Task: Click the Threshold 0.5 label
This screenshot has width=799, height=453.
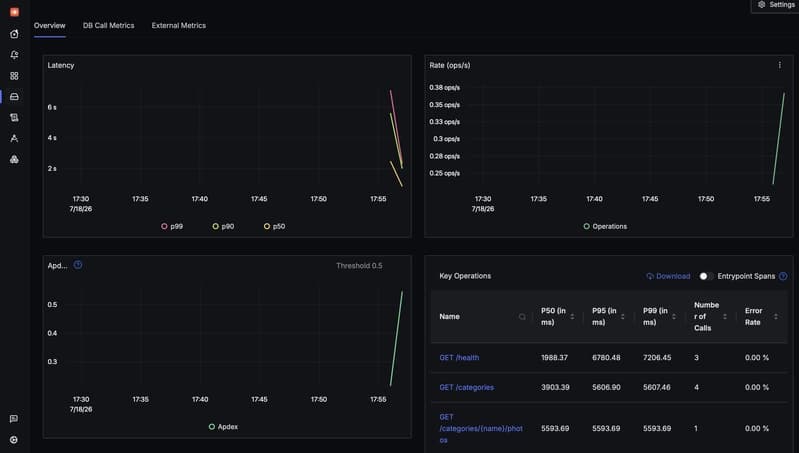Action: 359,265
